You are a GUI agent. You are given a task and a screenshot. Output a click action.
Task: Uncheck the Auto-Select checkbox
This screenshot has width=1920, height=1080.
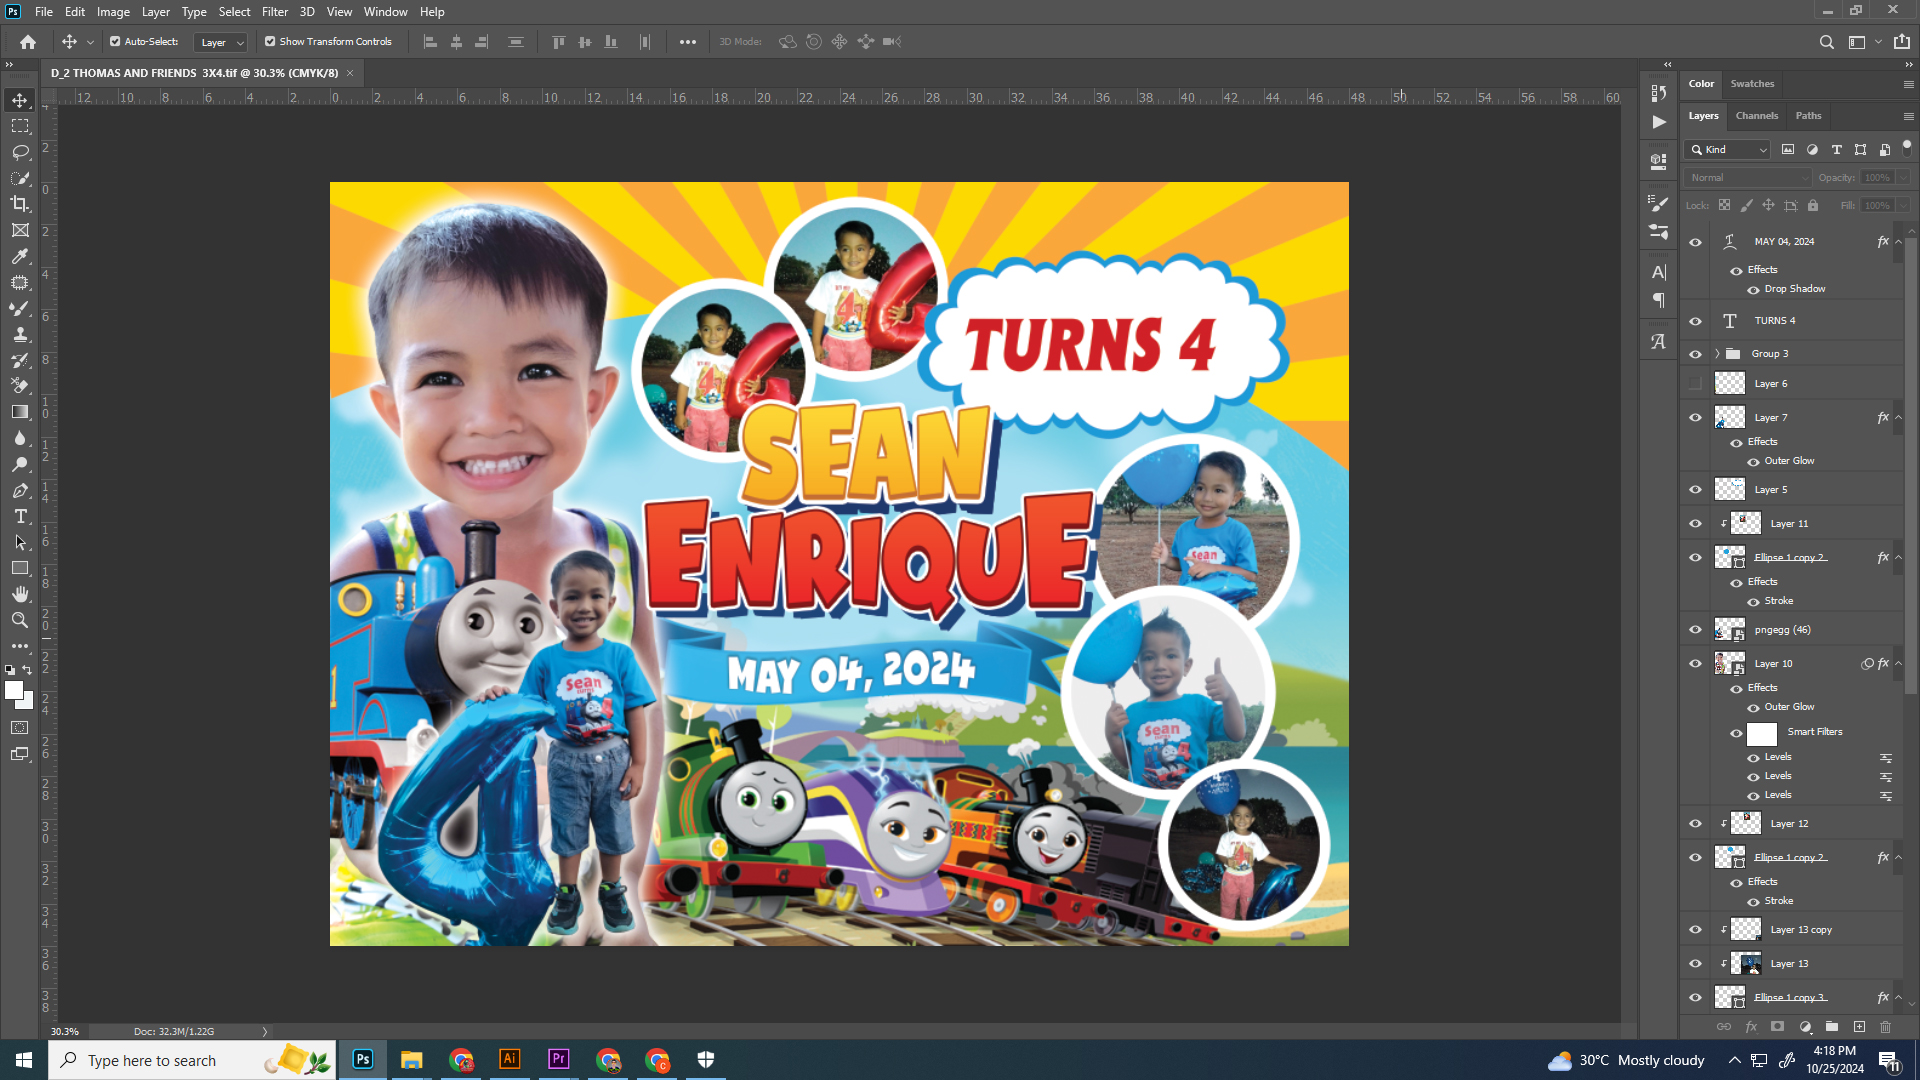[x=115, y=42]
